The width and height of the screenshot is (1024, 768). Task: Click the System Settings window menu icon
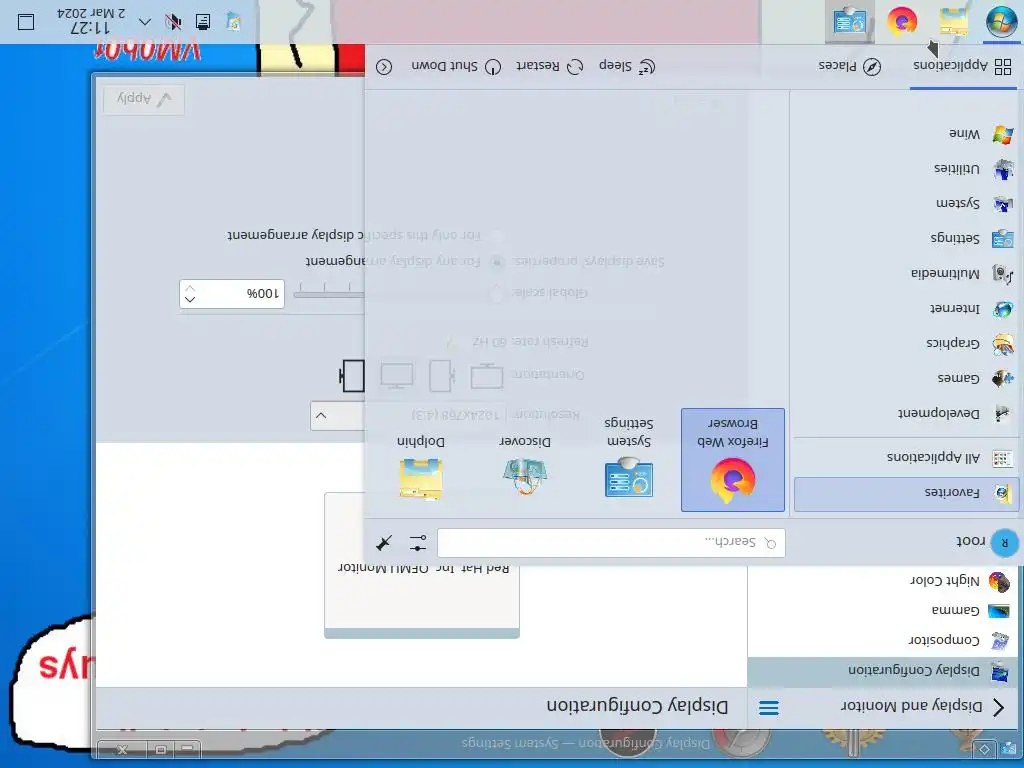coord(1008,748)
